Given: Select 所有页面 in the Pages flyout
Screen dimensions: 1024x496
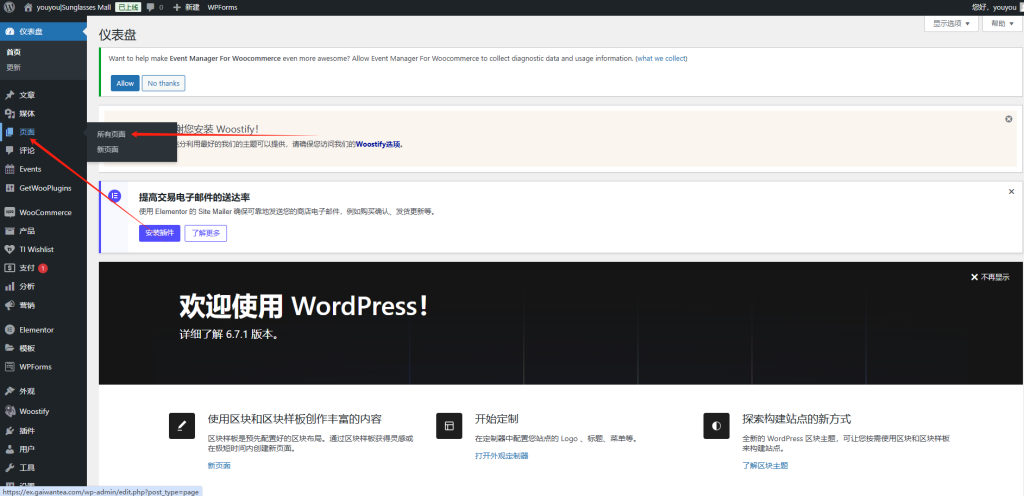Looking at the screenshot, I should tap(111, 134).
